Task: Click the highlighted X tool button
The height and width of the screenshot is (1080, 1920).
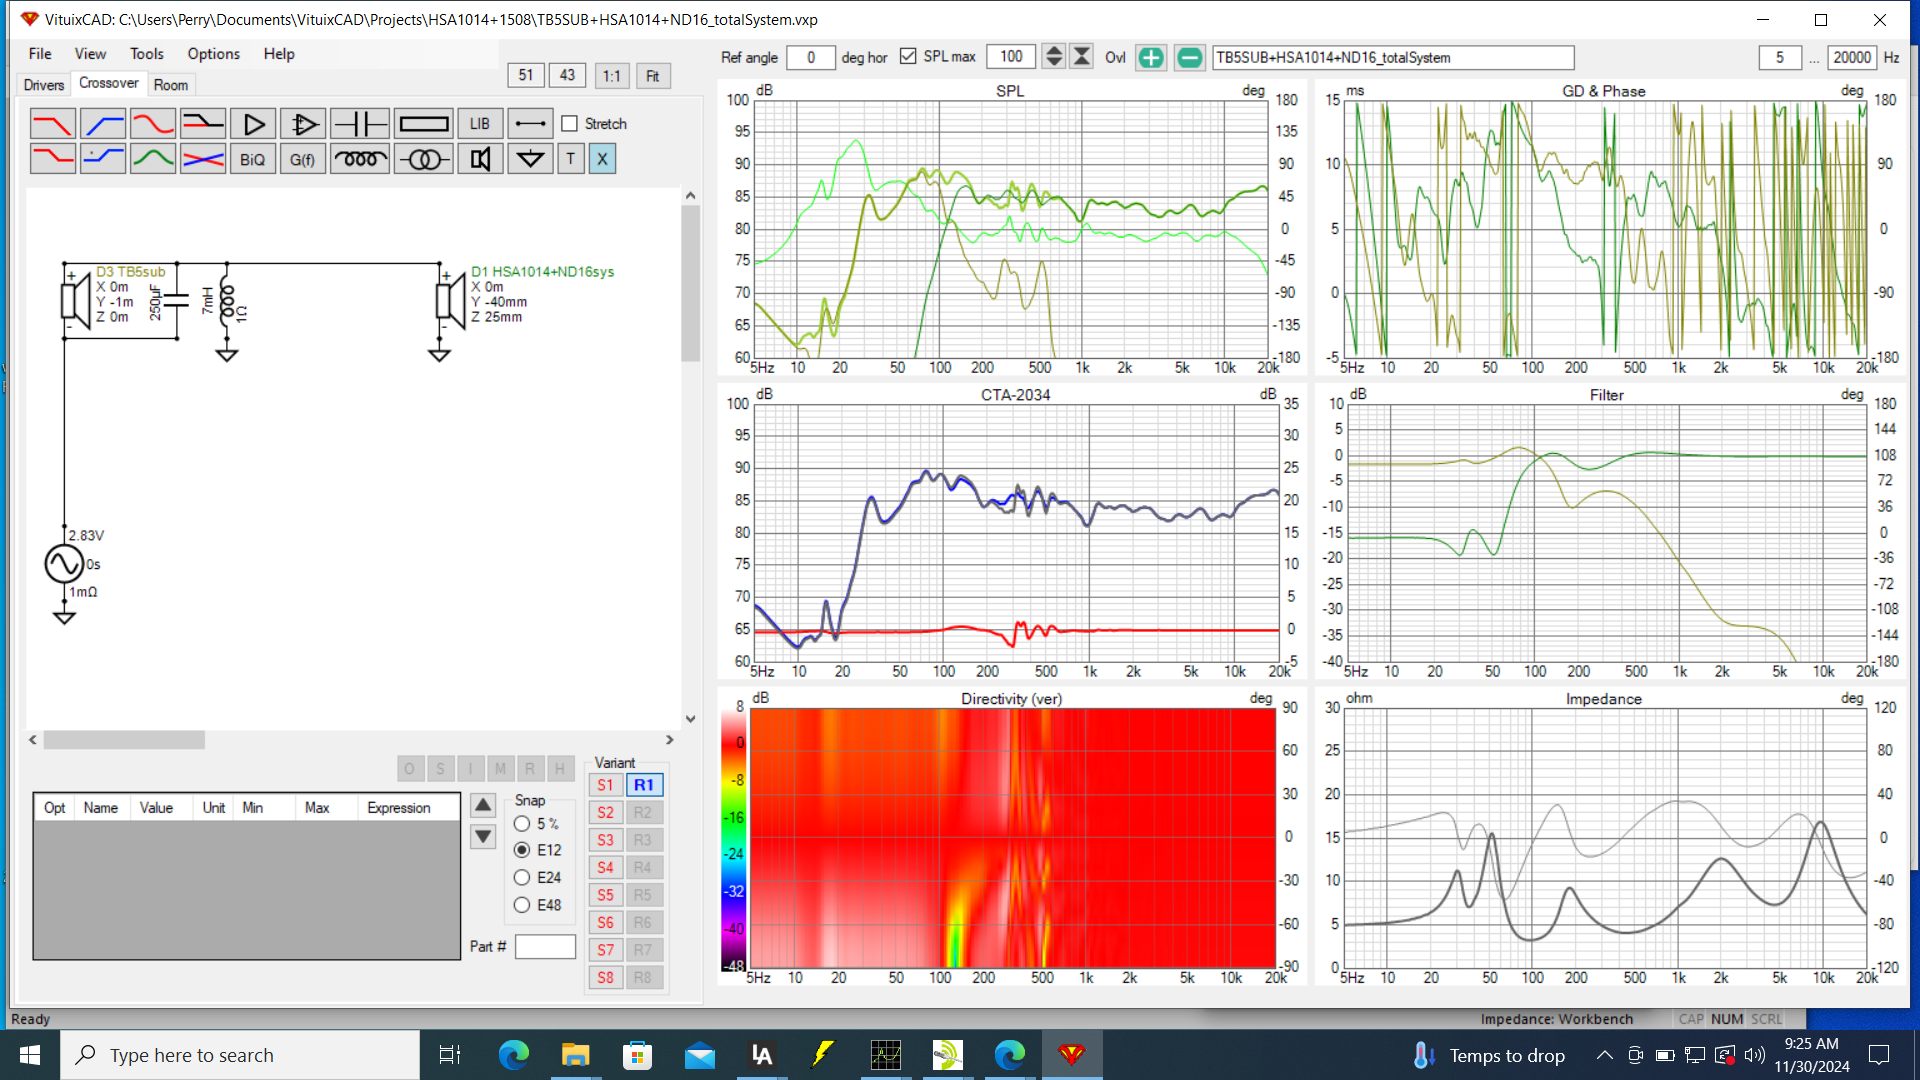Action: click(x=602, y=159)
